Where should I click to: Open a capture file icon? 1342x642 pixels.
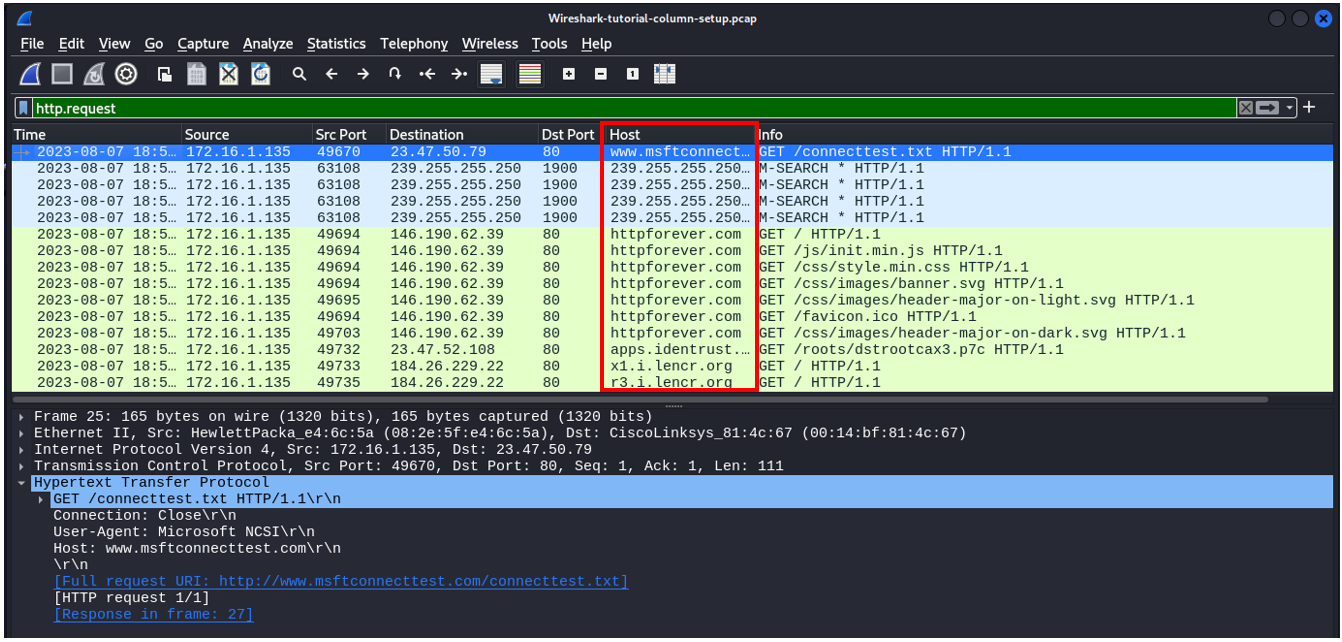(x=165, y=74)
